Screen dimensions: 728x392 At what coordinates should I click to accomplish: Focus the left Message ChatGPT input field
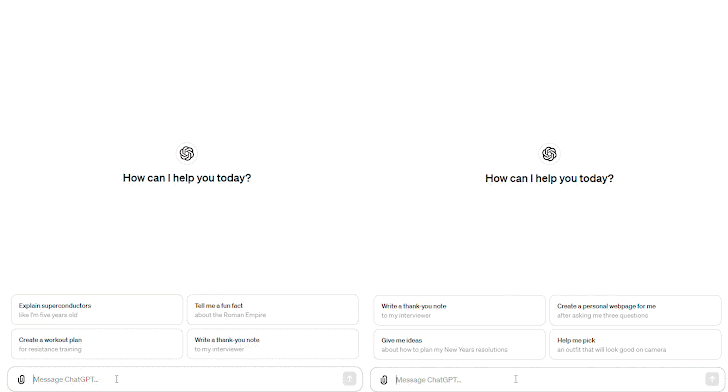186,379
